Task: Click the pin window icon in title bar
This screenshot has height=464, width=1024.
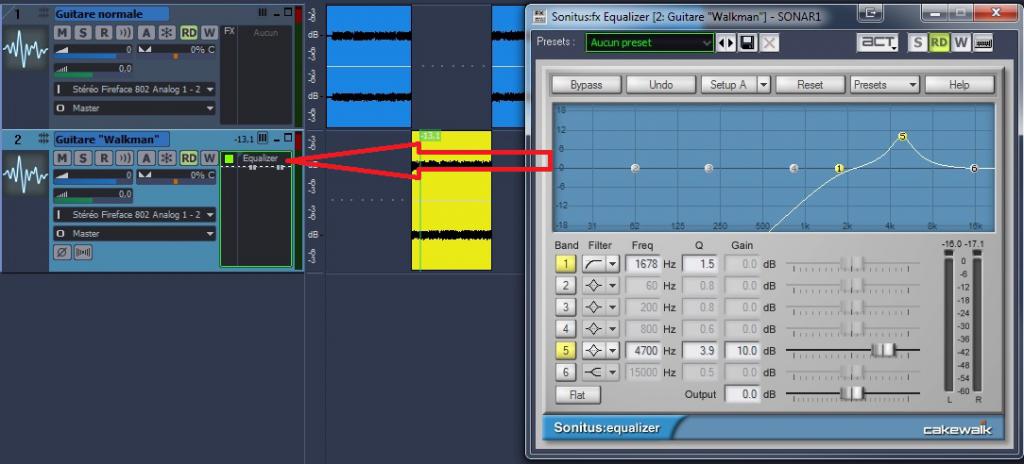Action: coord(871,12)
